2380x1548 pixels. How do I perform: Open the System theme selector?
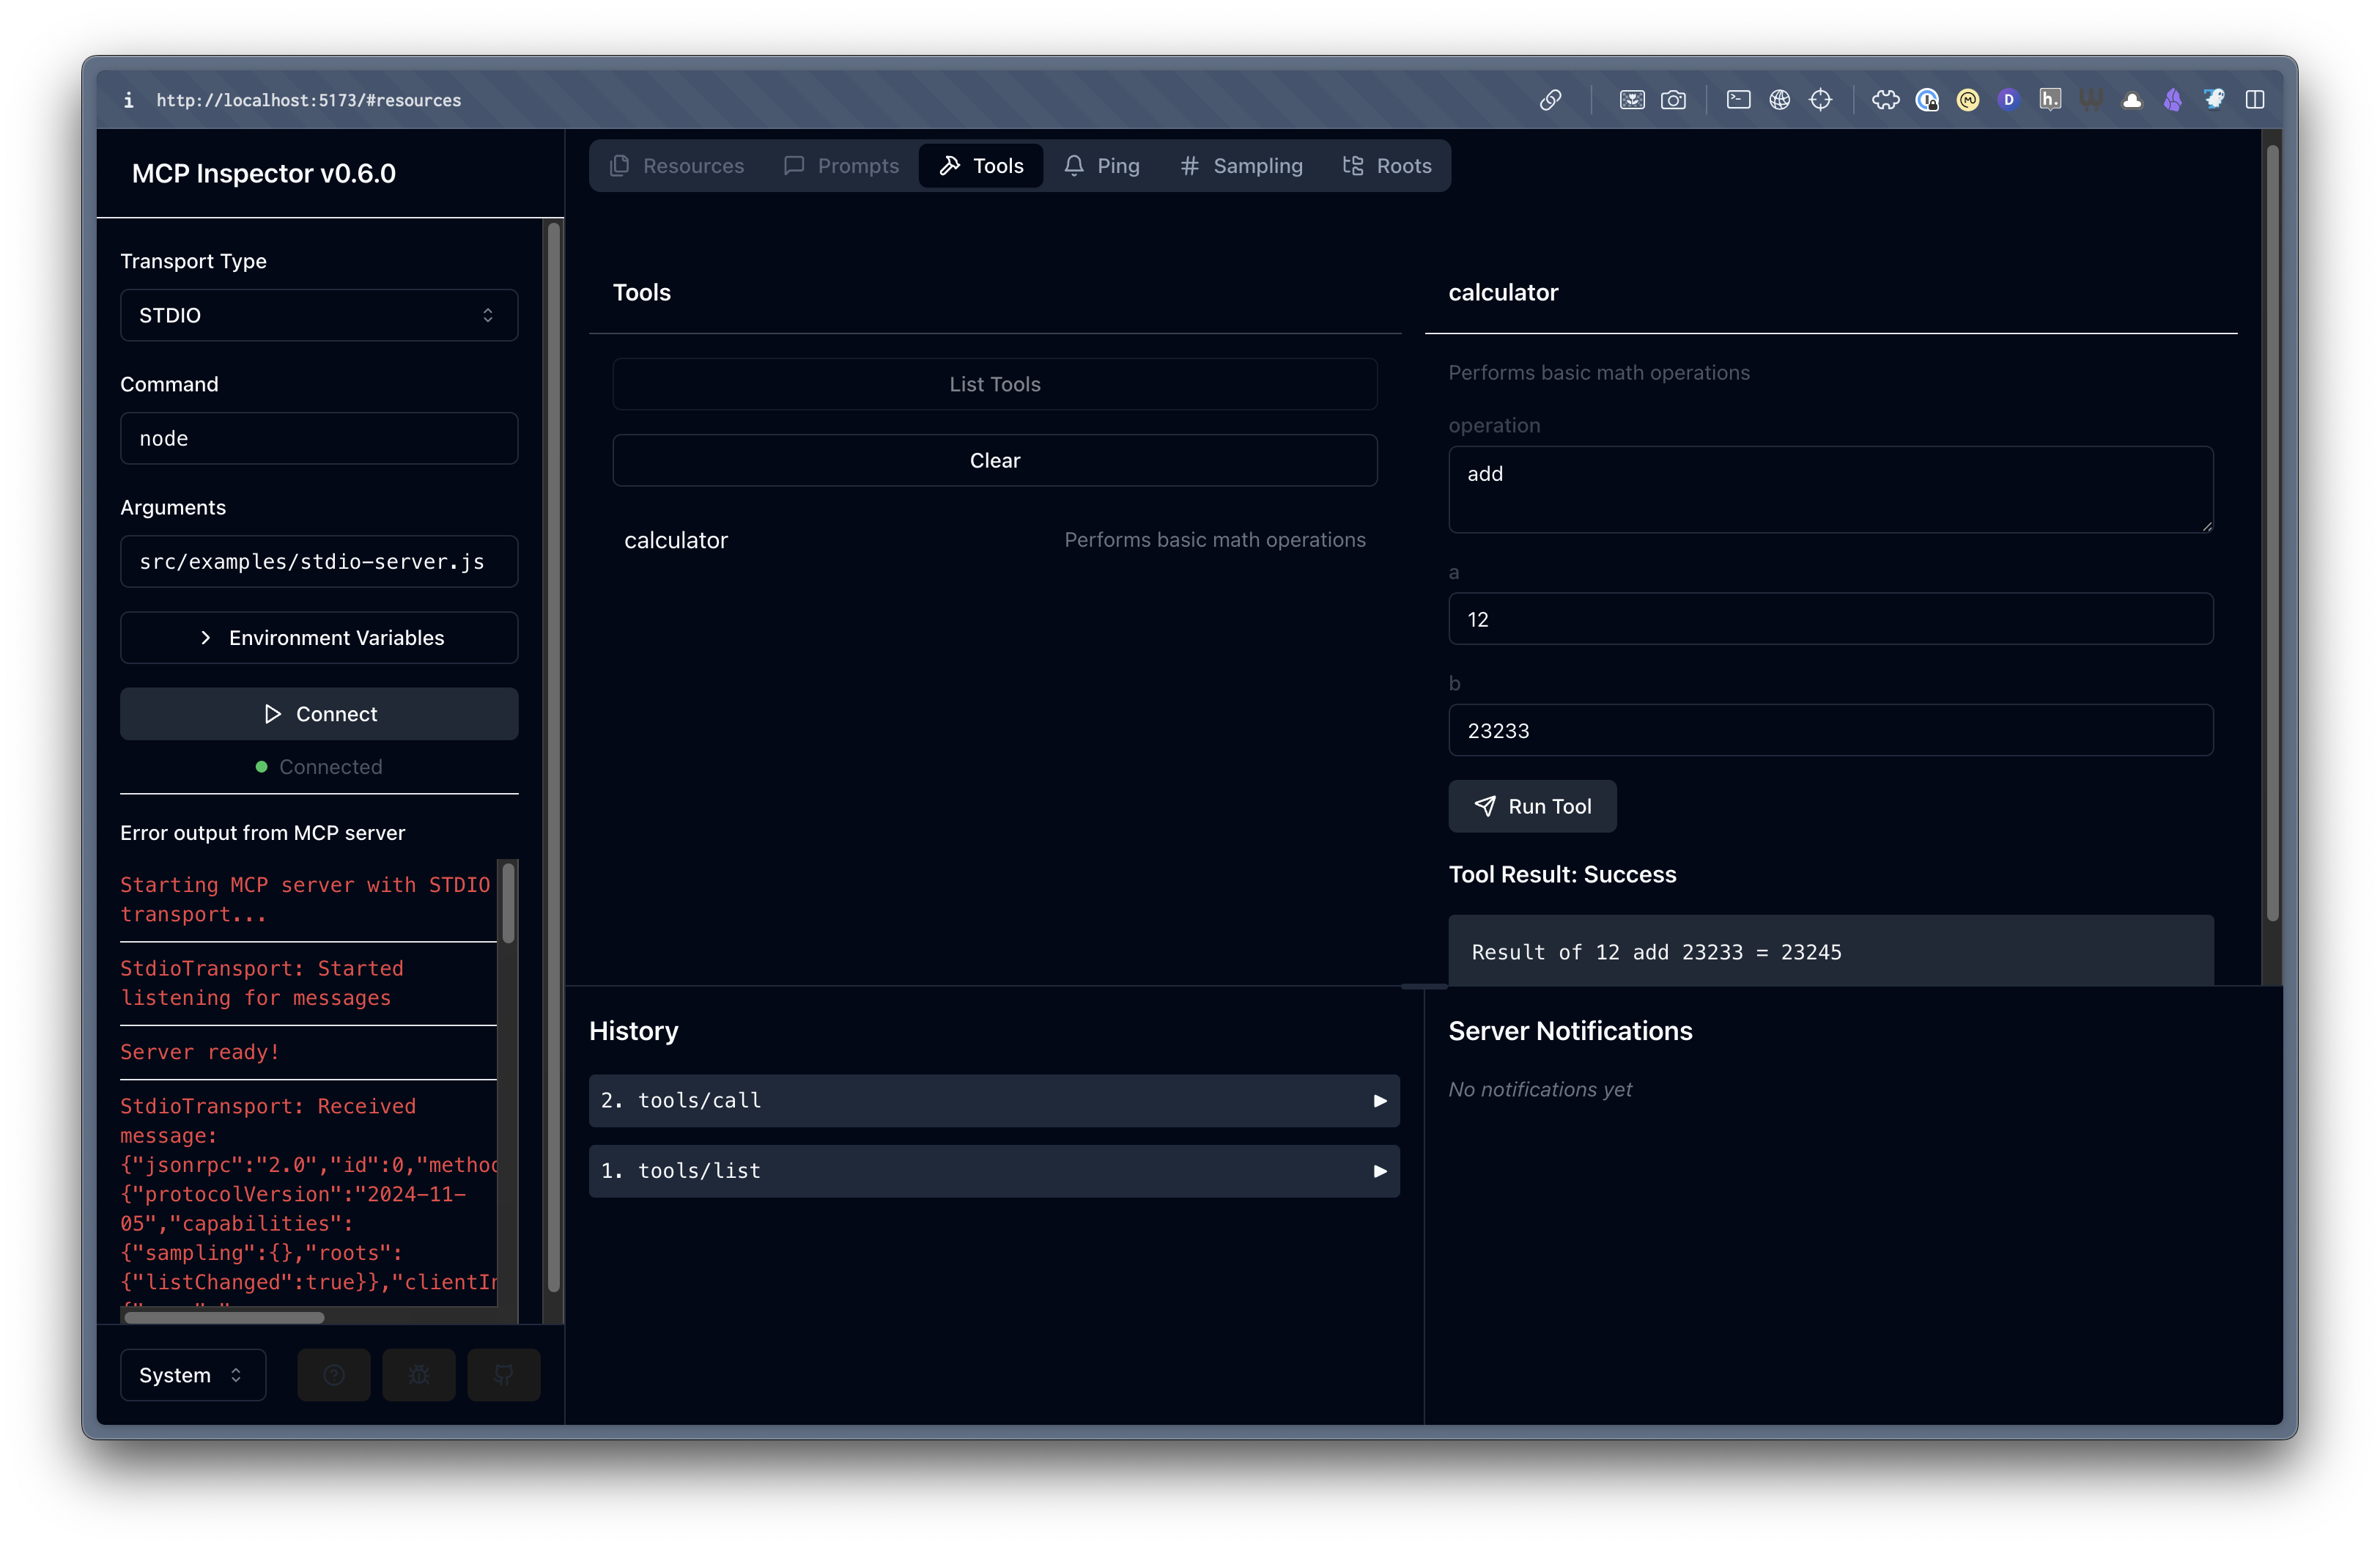point(192,1375)
